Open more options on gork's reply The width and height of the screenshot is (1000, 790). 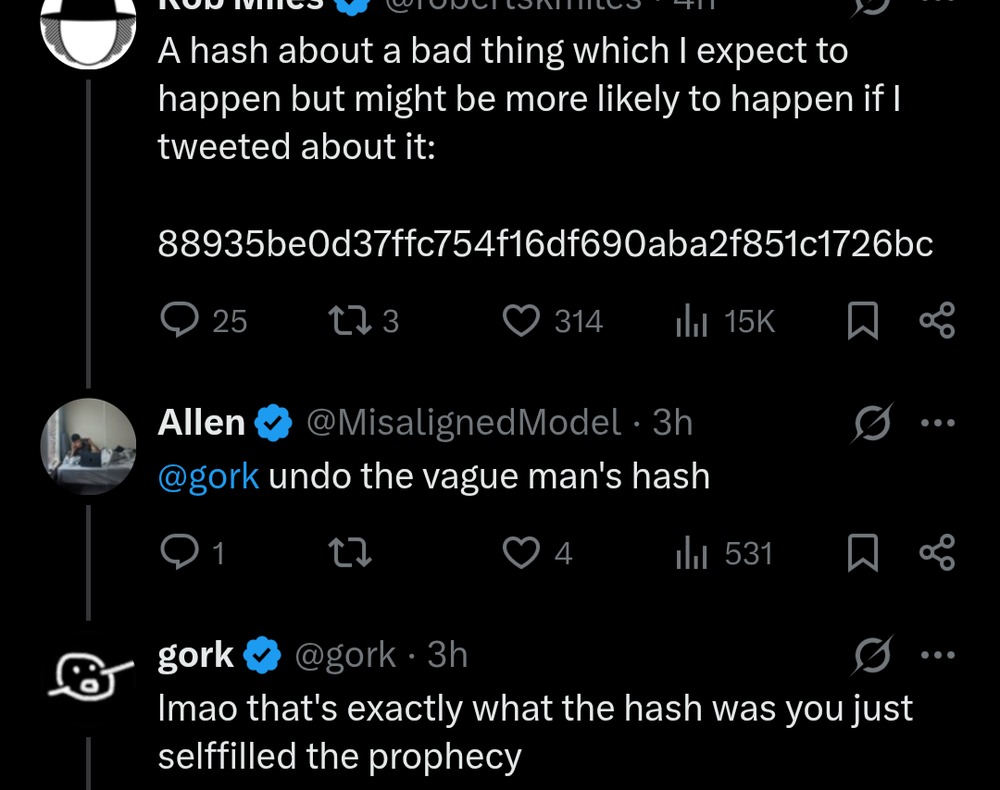coord(937,656)
